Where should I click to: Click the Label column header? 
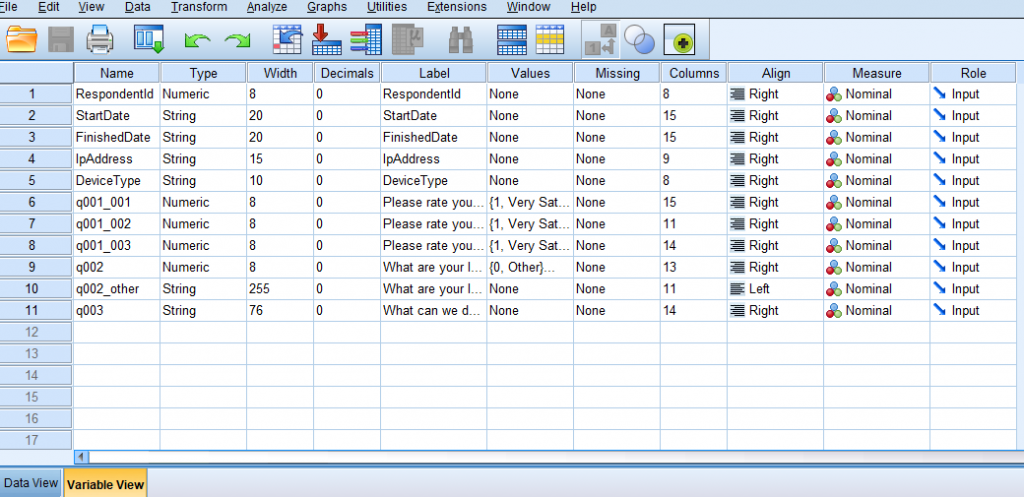coord(434,73)
